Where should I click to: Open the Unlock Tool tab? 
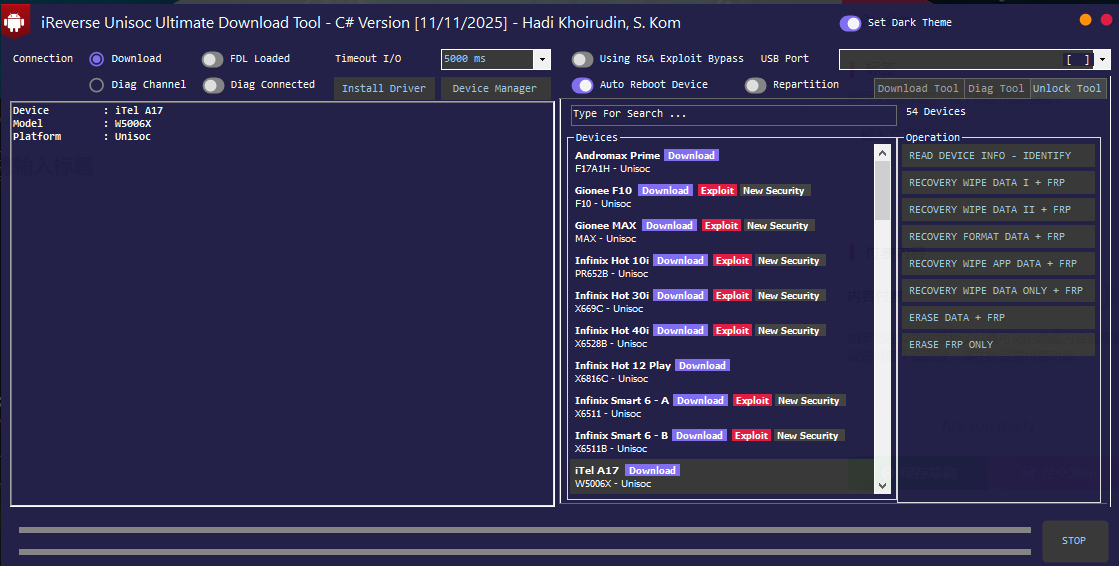1067,89
